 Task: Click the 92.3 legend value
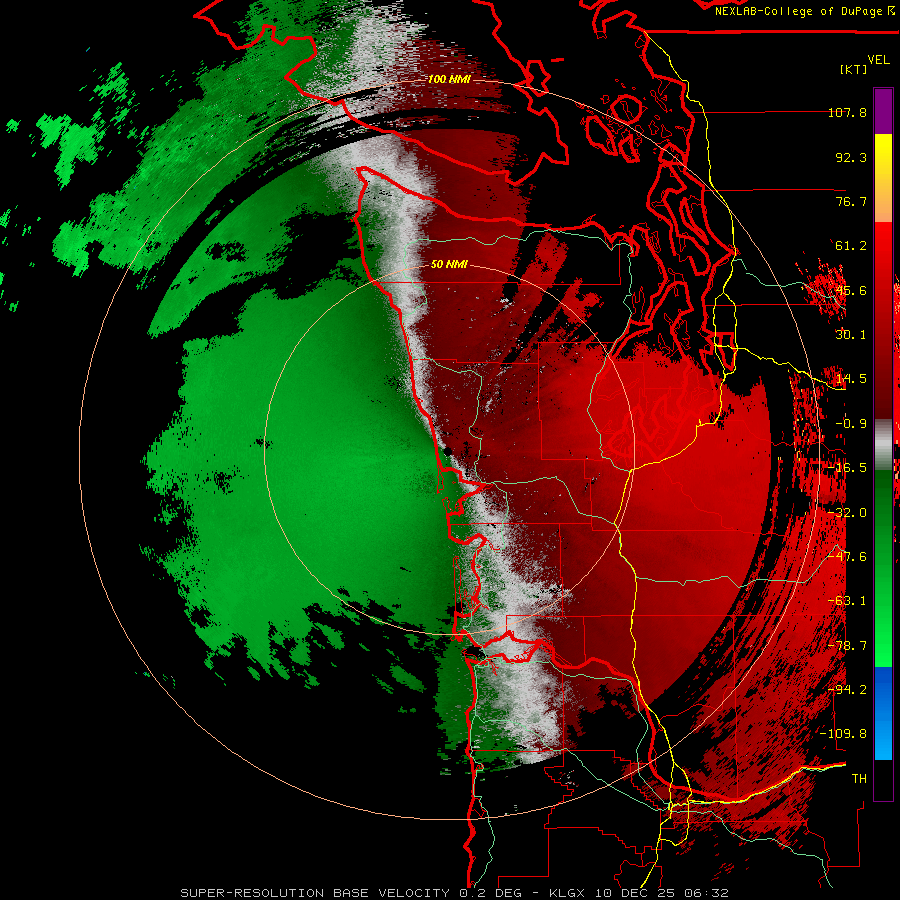tap(851, 157)
